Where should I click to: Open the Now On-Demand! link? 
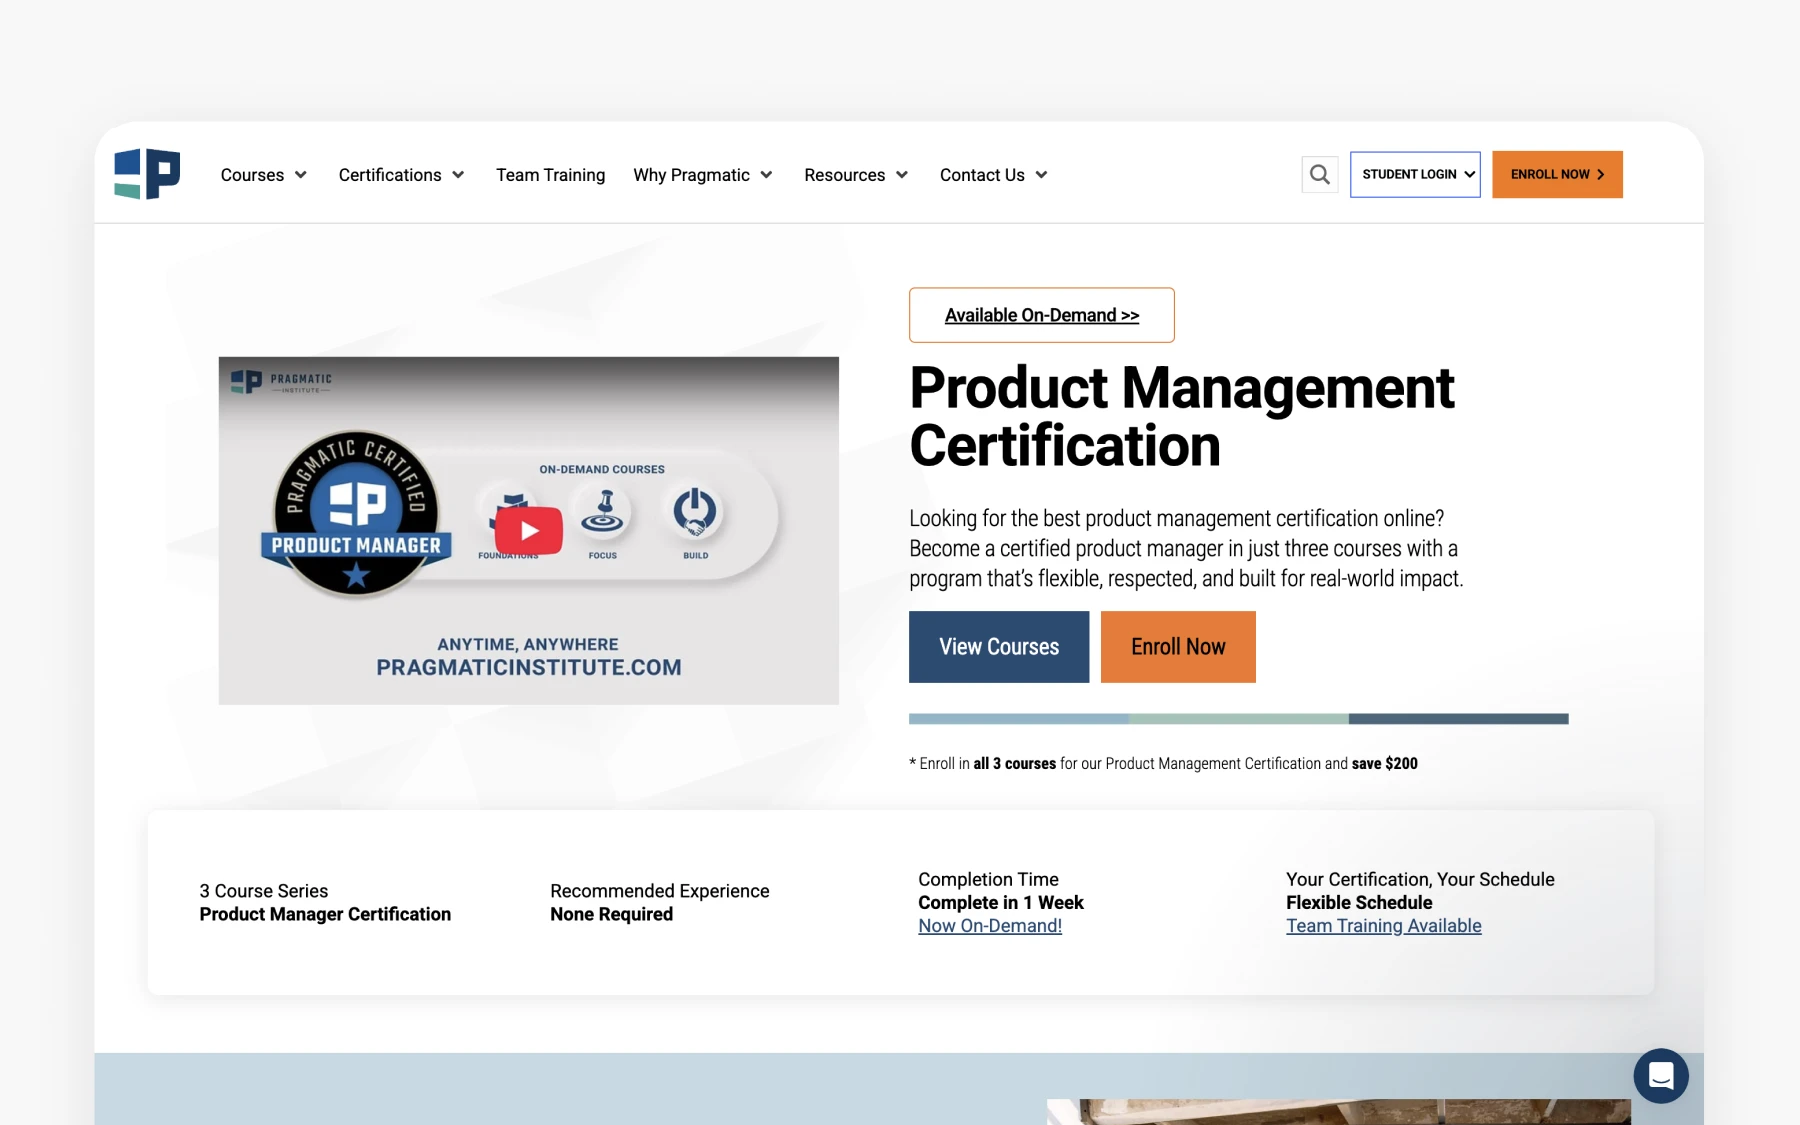click(990, 926)
